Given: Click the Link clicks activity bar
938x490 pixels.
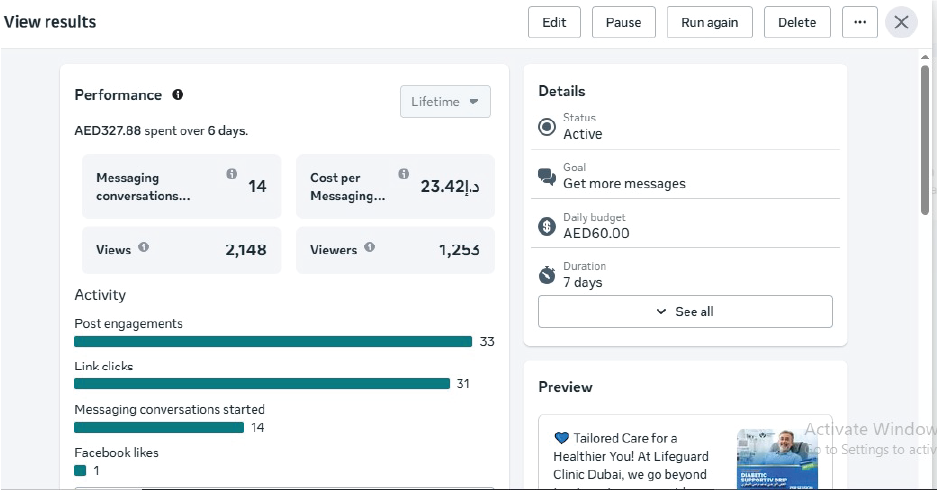Looking at the screenshot, I should tap(262, 384).
